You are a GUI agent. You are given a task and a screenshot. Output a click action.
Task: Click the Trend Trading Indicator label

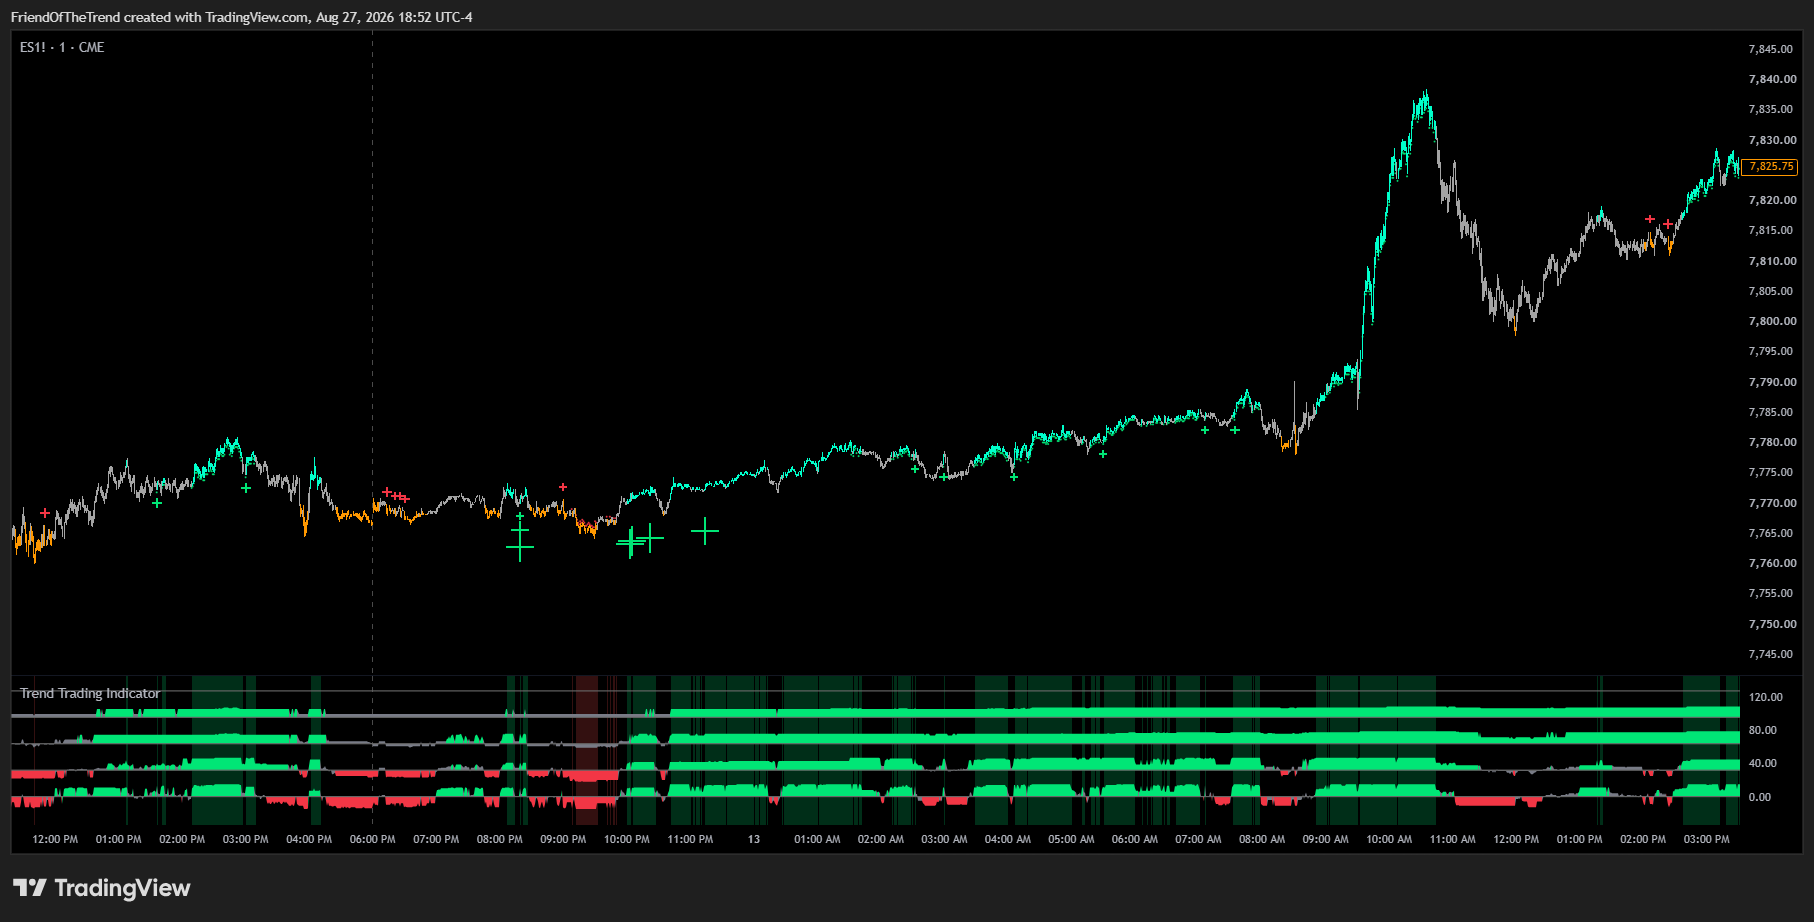(x=90, y=693)
